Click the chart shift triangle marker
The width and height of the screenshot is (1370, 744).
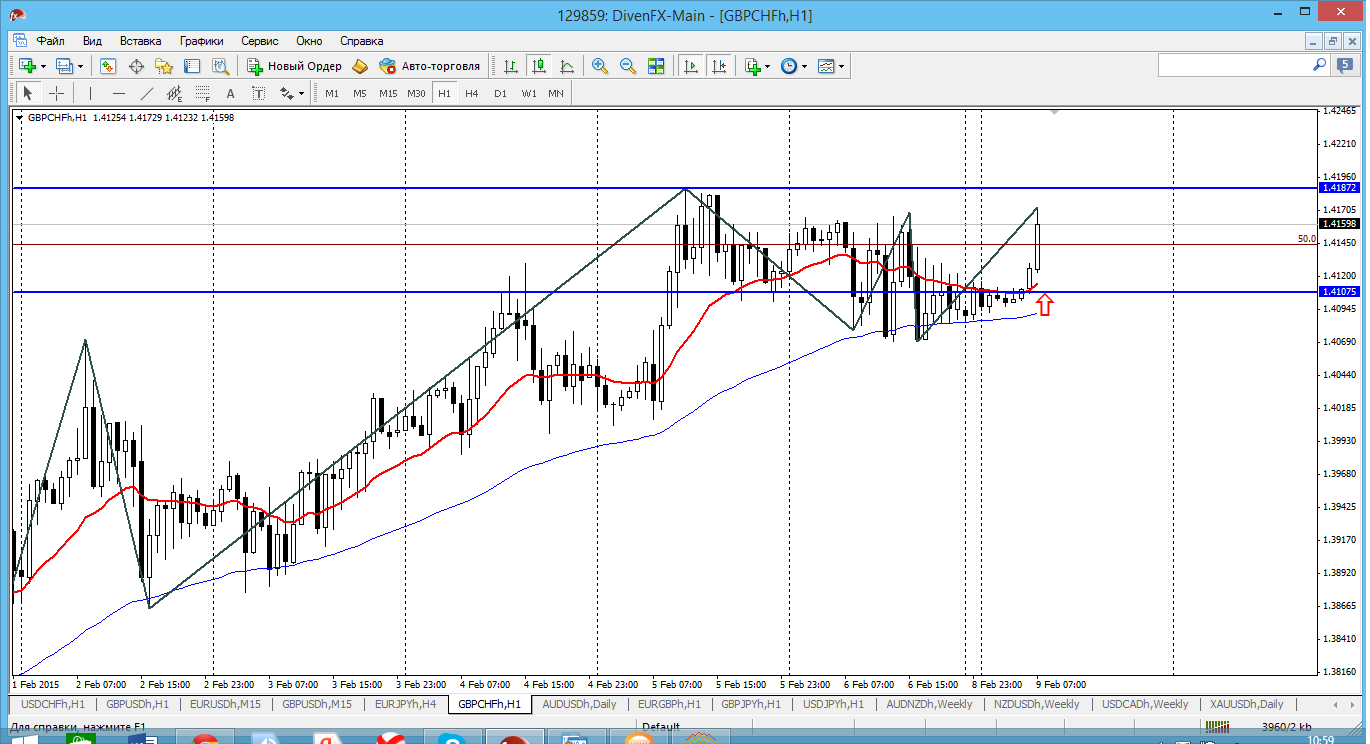point(1053,114)
